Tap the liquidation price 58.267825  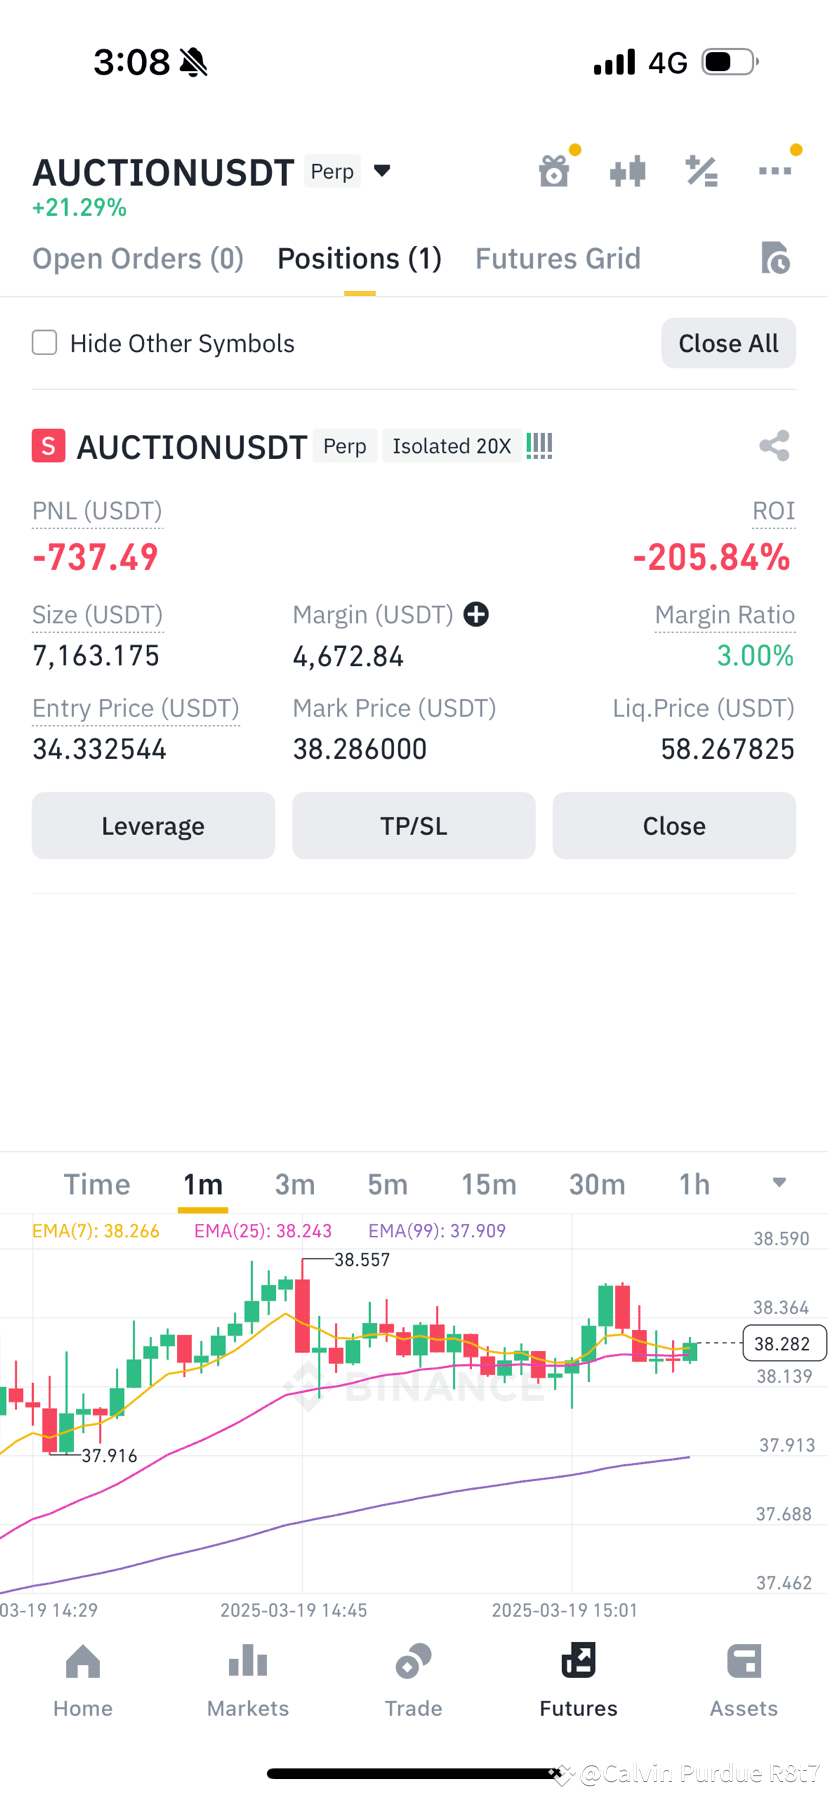click(x=727, y=749)
